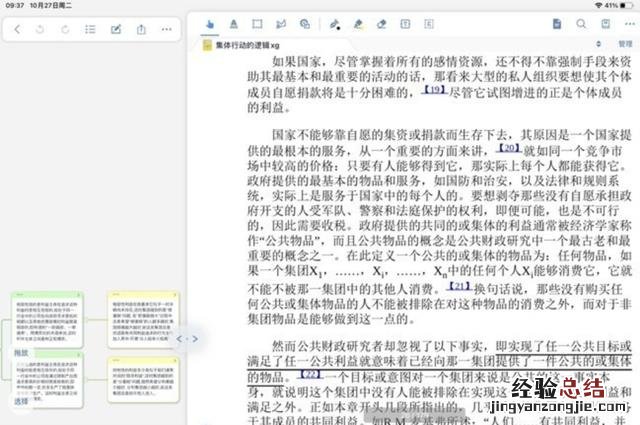640x425 pixels.
Task: Open the outline list view icon
Action: (x=91, y=30)
